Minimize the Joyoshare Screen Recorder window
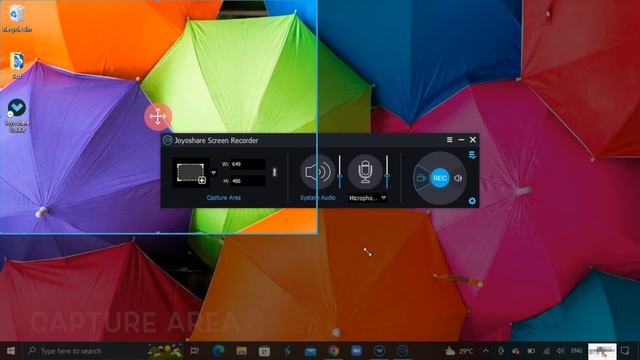 [461, 140]
